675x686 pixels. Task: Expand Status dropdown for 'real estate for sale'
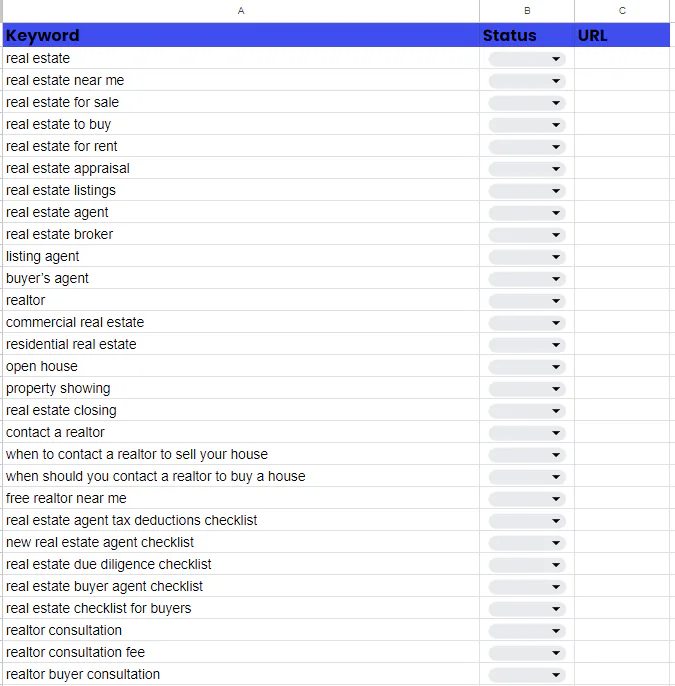pos(527,103)
